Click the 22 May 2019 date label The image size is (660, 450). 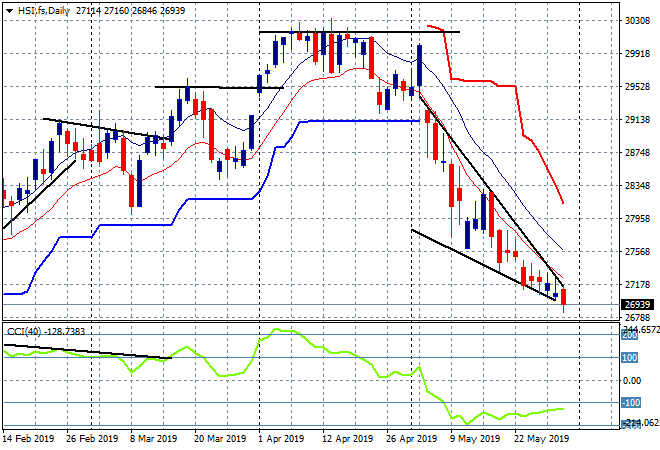tap(541, 439)
